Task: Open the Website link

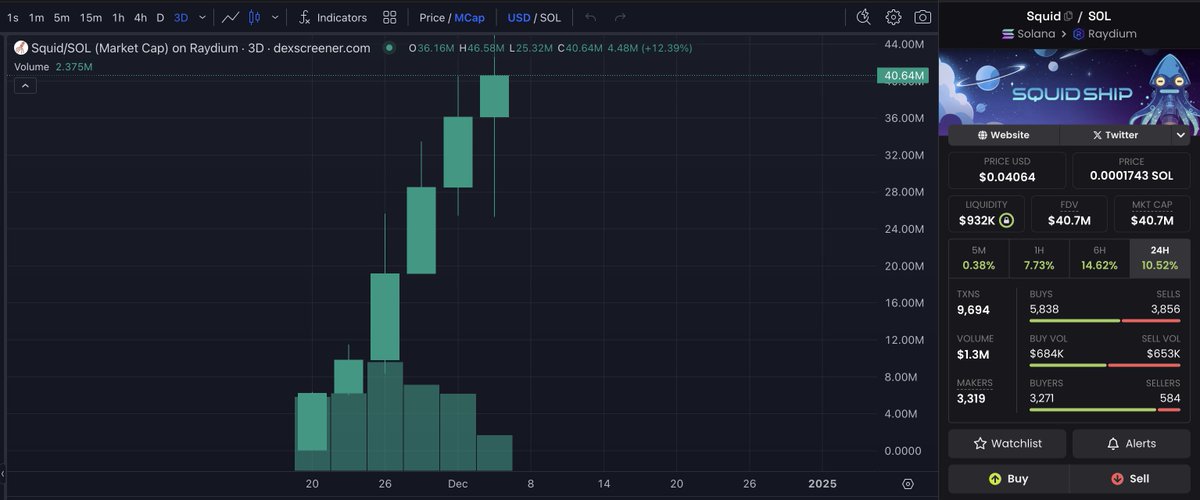Action: click(1003, 135)
